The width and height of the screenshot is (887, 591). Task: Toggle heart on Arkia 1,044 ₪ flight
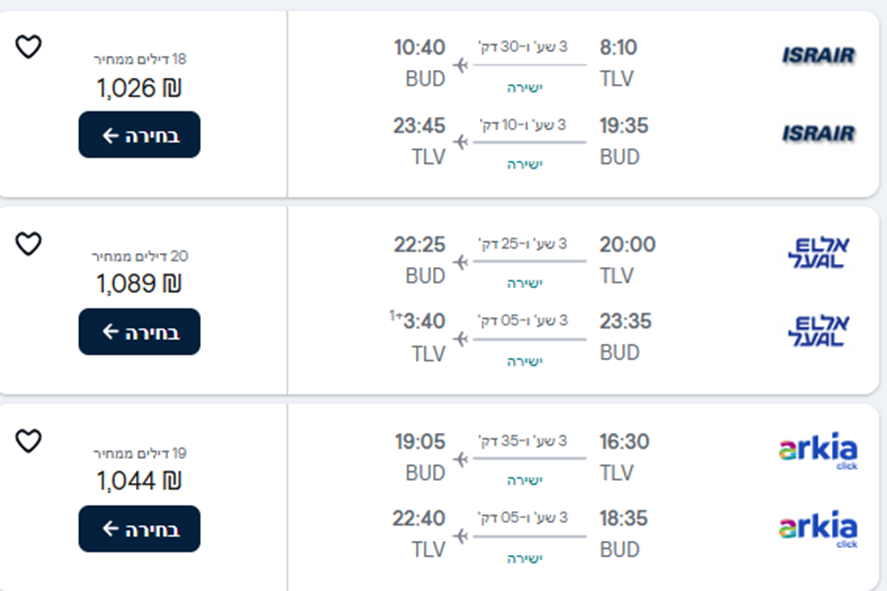pyautogui.click(x=29, y=440)
